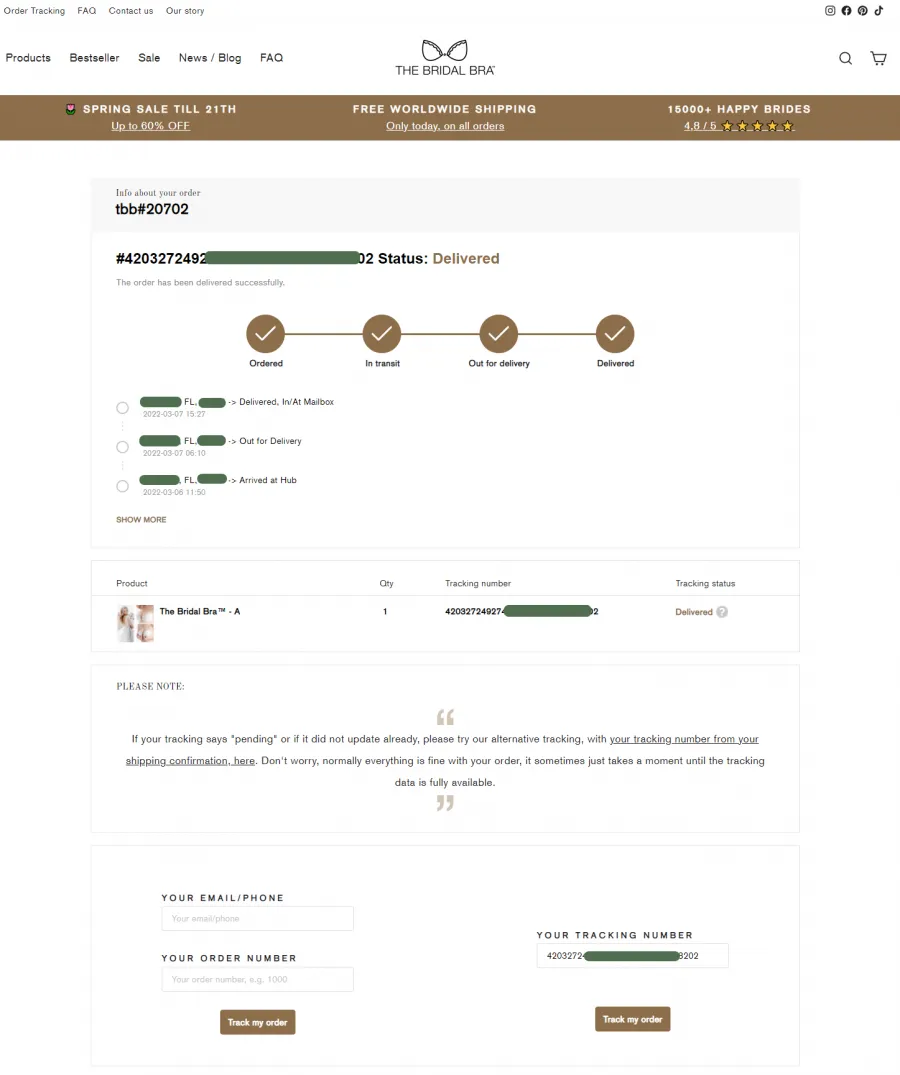The height and width of the screenshot is (1075, 900).
Task: Open the Pinterest profile icon
Action: click(x=862, y=10)
